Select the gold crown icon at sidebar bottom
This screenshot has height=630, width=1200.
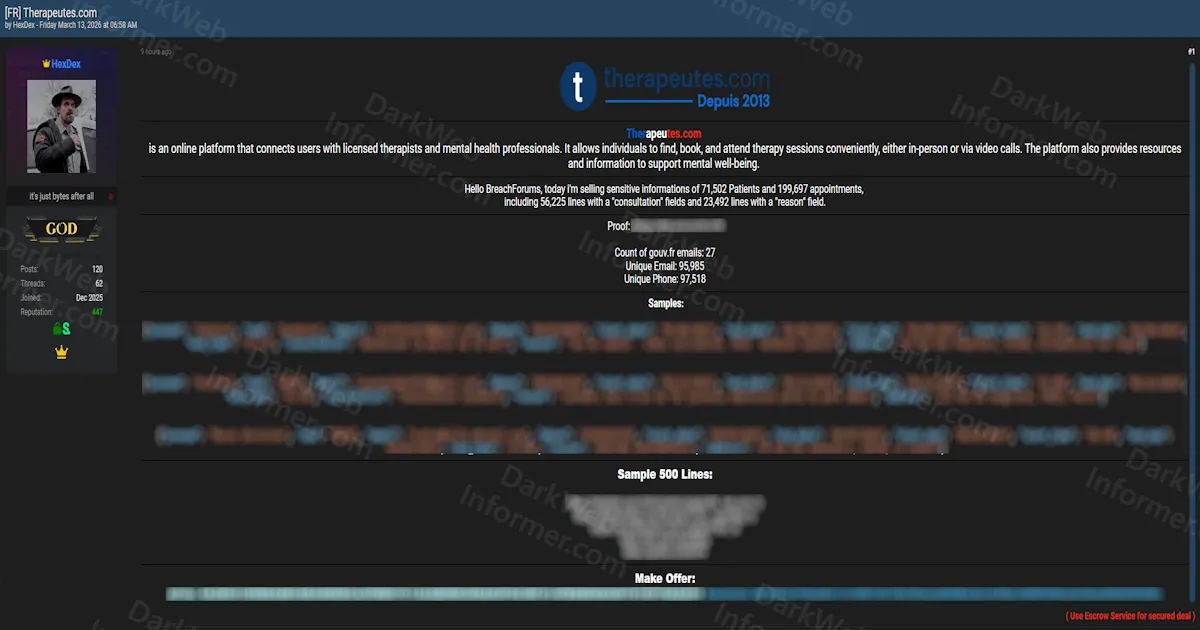click(x=61, y=352)
